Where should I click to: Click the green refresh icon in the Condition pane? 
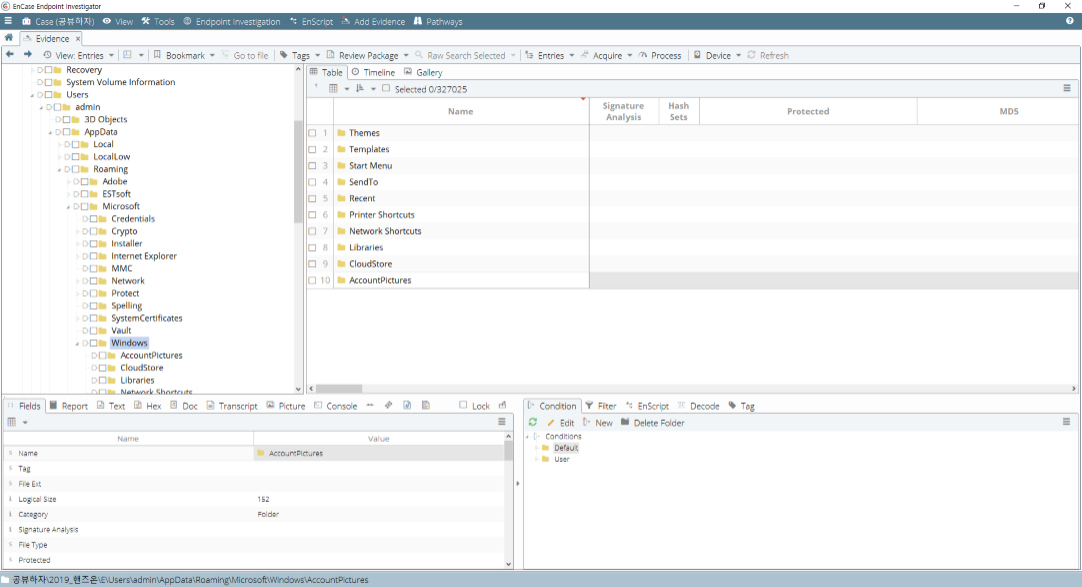click(x=533, y=422)
